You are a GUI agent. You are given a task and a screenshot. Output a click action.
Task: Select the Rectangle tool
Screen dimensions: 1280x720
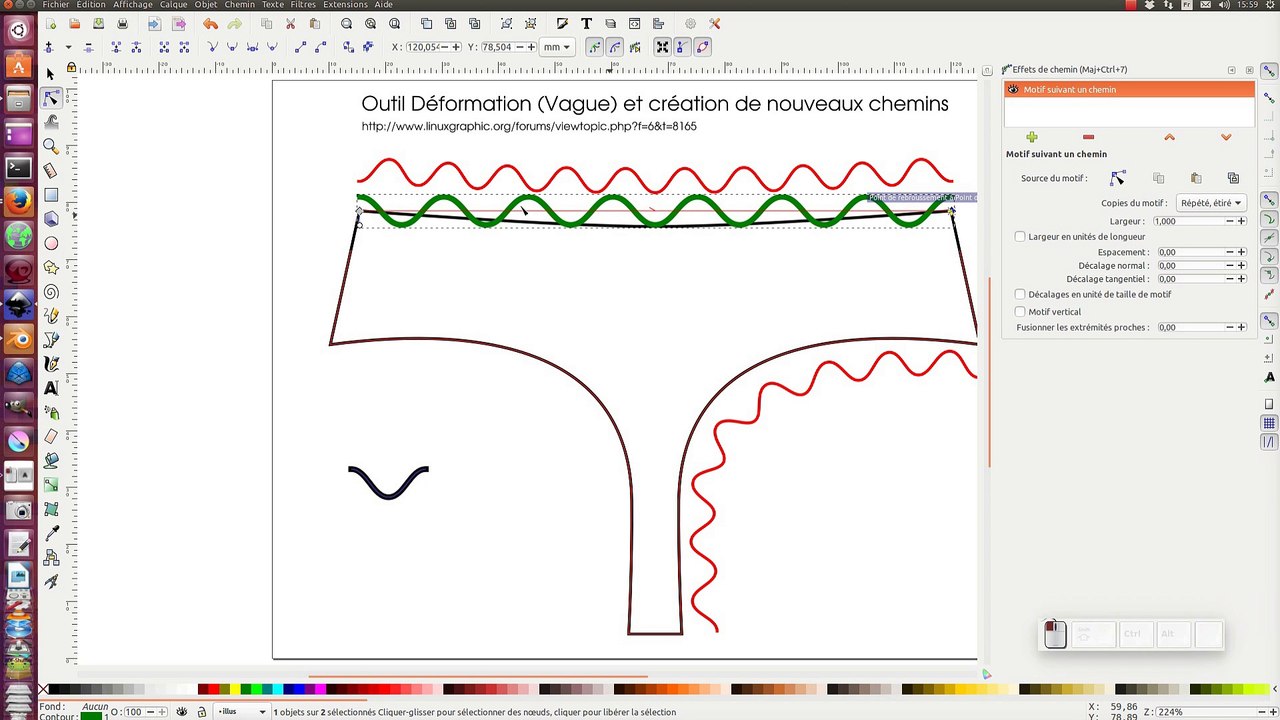click(51, 195)
